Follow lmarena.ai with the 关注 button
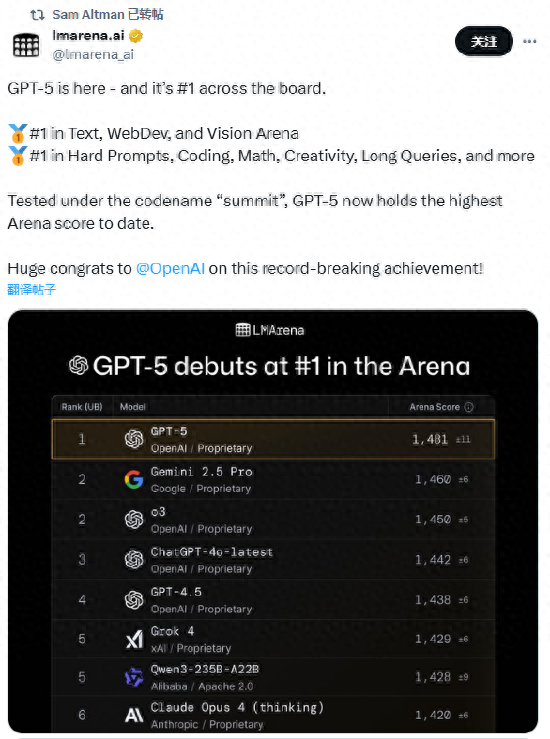 484,41
